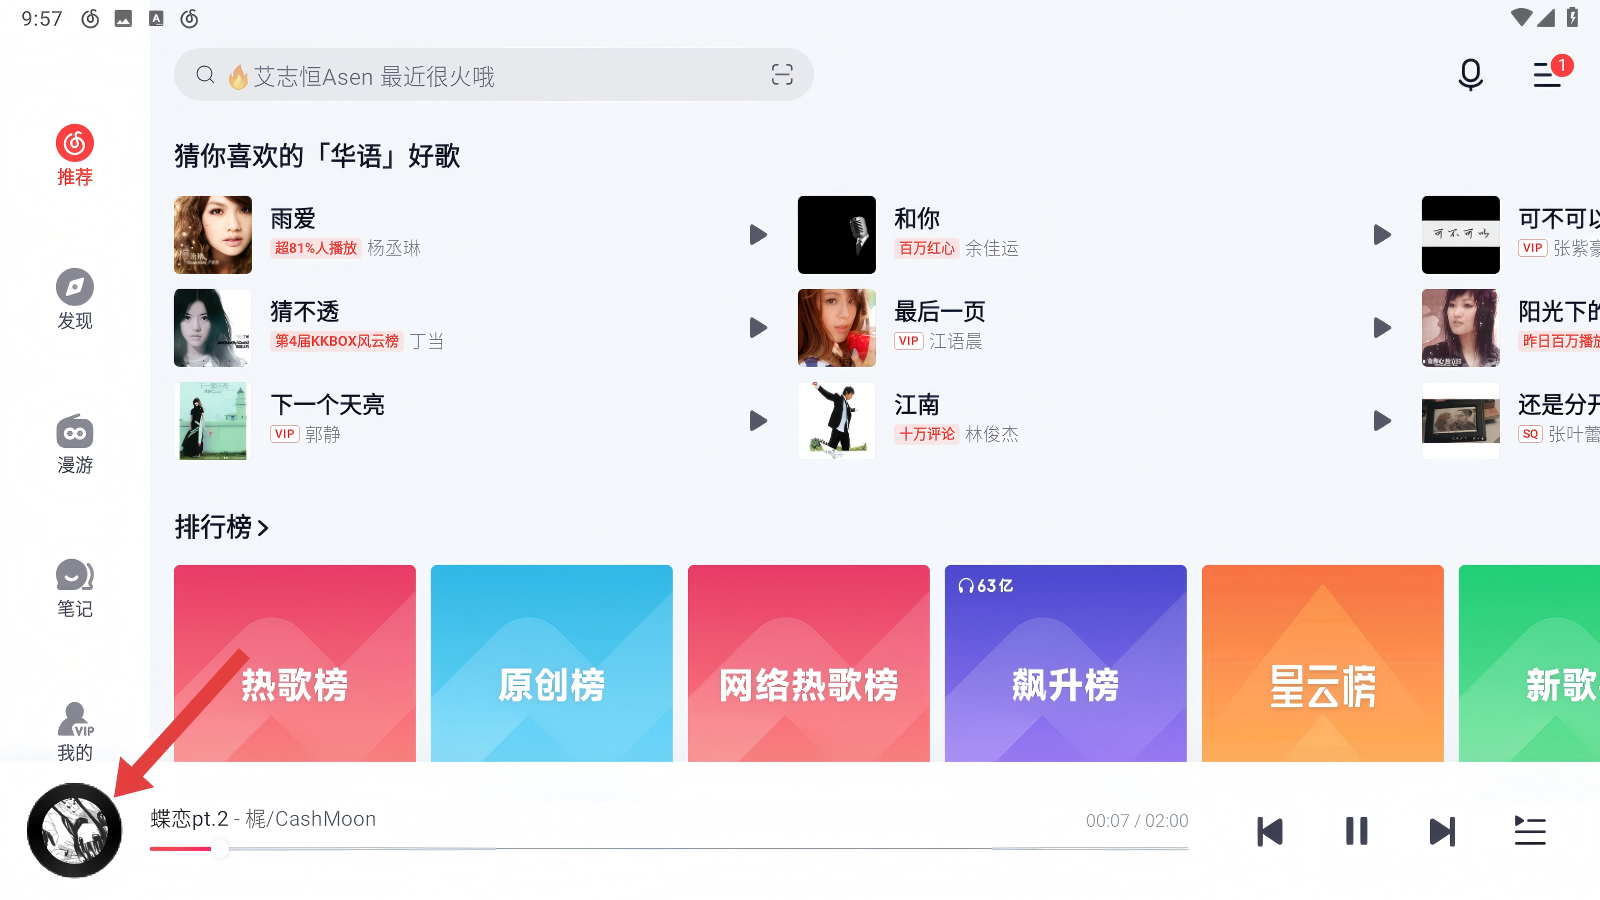Click the playback progress slider

point(669,849)
